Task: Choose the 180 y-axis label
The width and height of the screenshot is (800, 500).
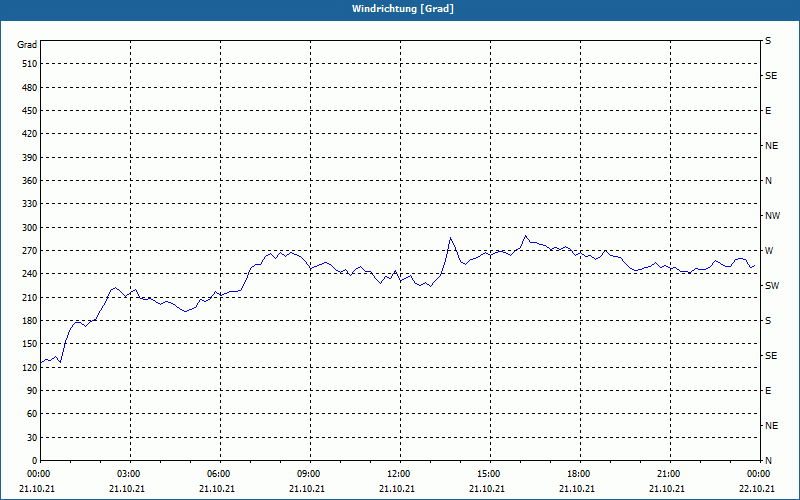Action: [30, 320]
